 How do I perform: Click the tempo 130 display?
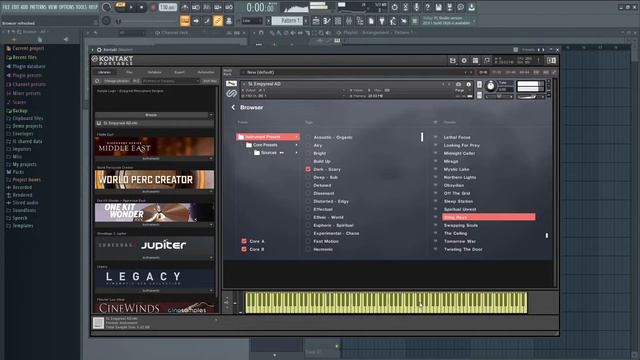(167, 7)
